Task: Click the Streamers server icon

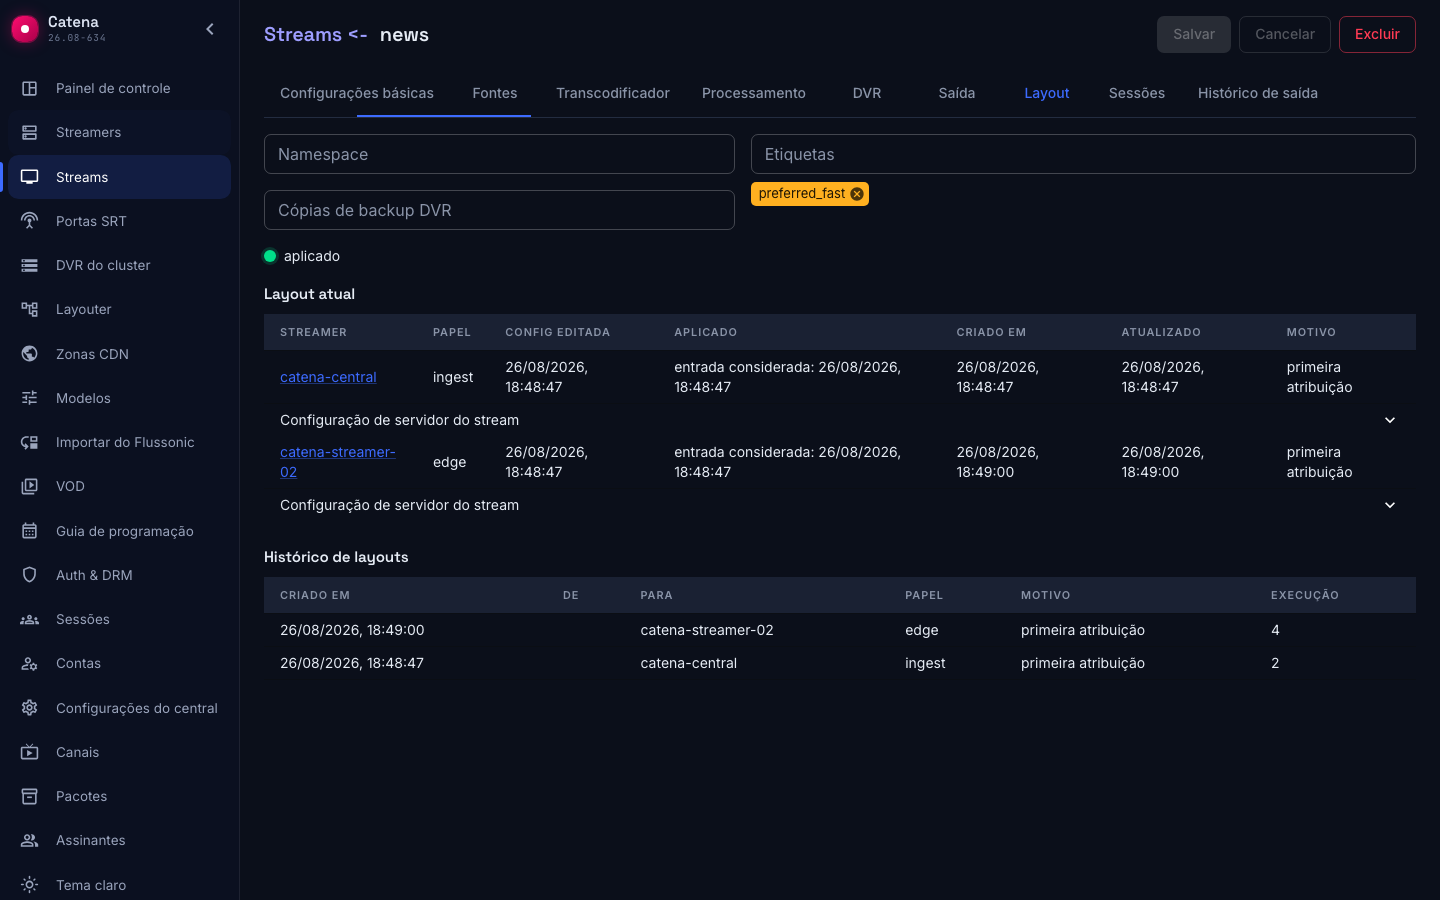Action: [30, 132]
